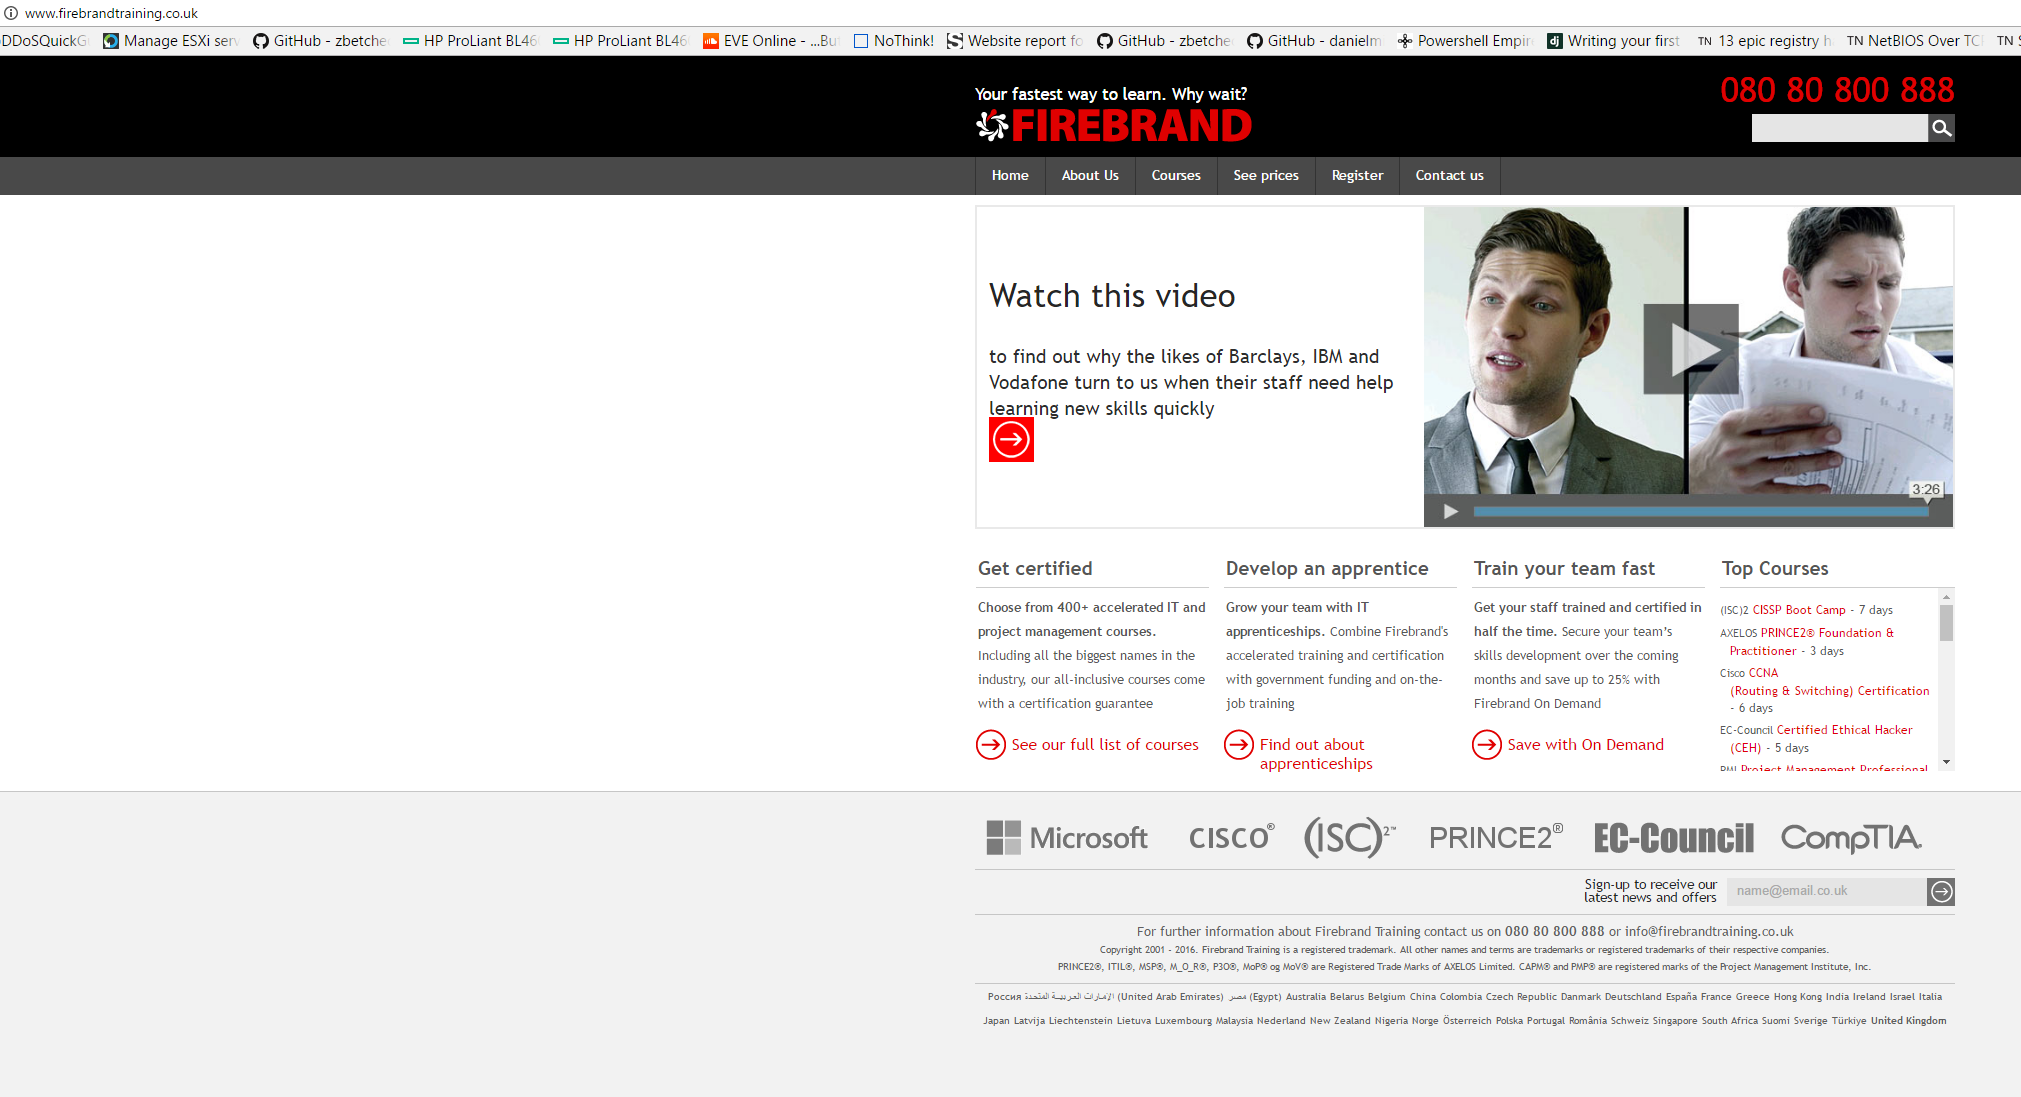Image resolution: width=2021 pixels, height=1097 pixels.
Task: Open PRINCE2 Foundation & Practitioner course link
Action: 1810,642
